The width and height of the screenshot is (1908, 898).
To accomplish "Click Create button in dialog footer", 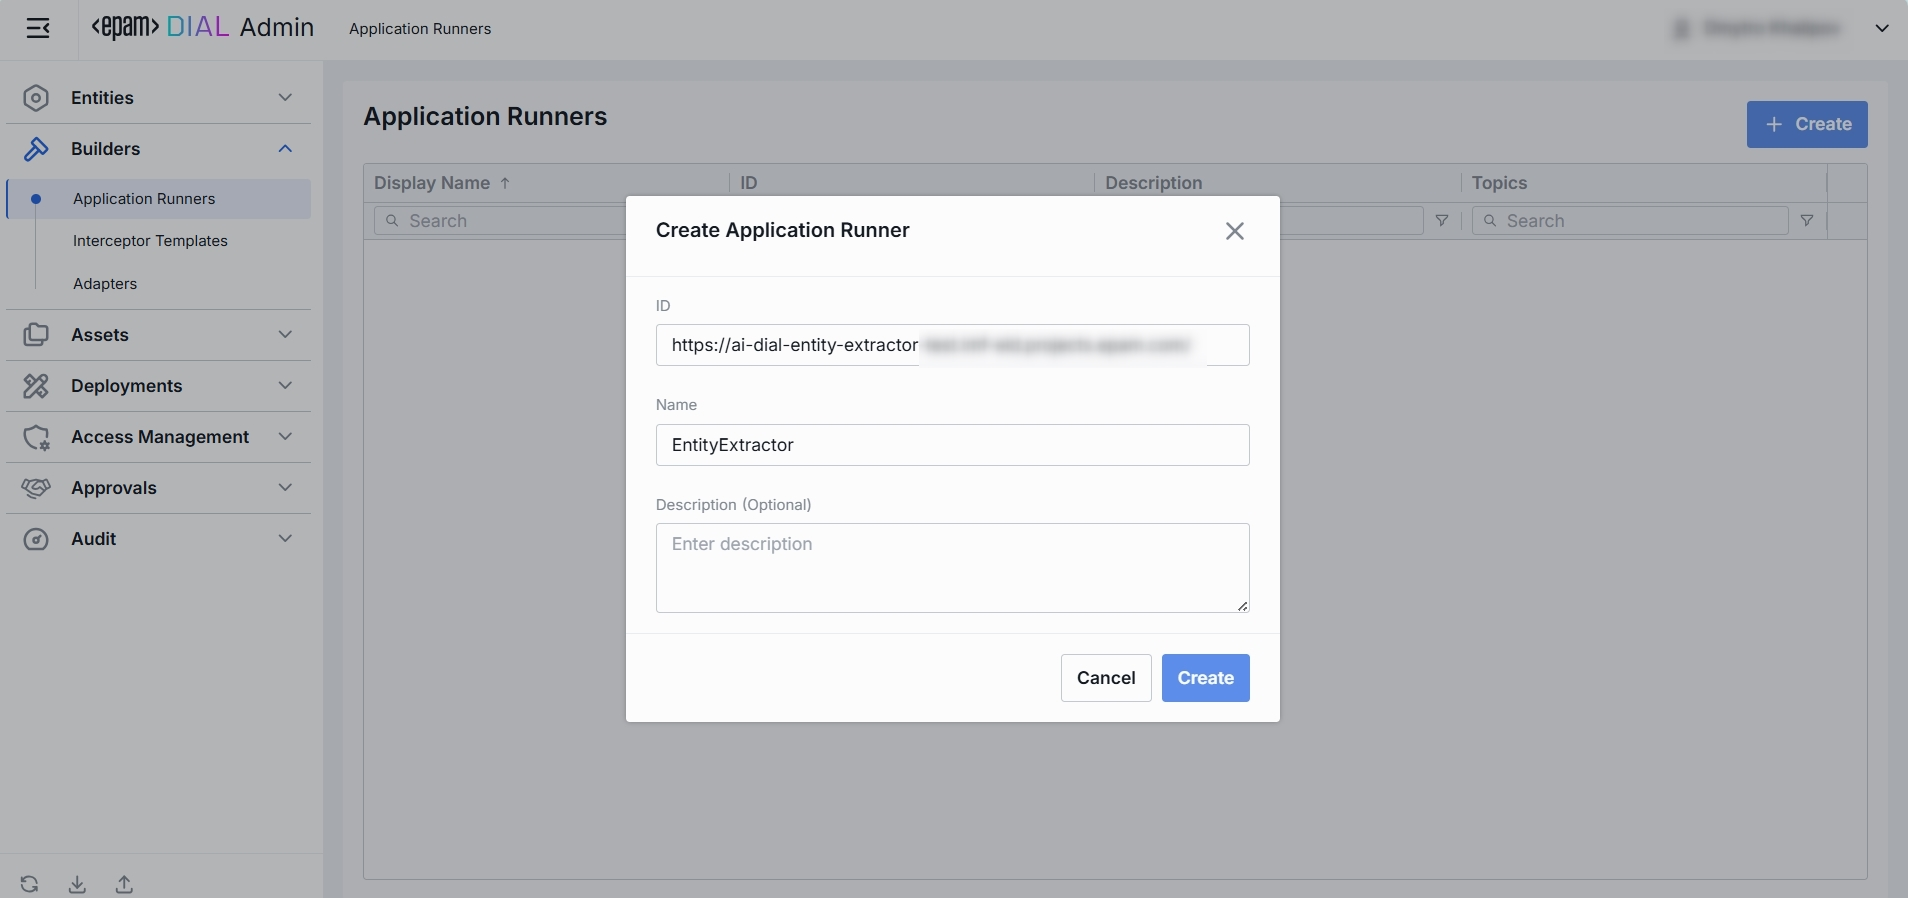I will coord(1205,678).
